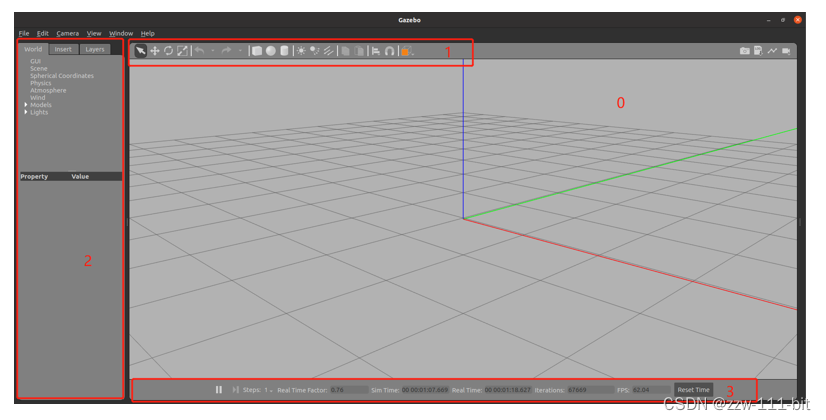
Task: Add a point light
Action: click(x=301, y=51)
